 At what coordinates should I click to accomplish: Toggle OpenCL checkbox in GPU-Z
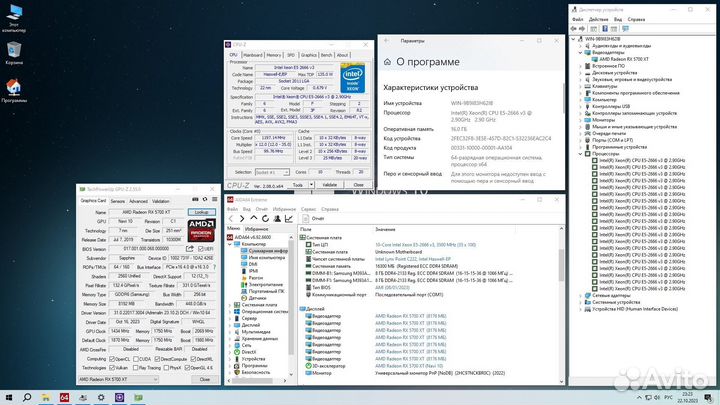click(112, 359)
